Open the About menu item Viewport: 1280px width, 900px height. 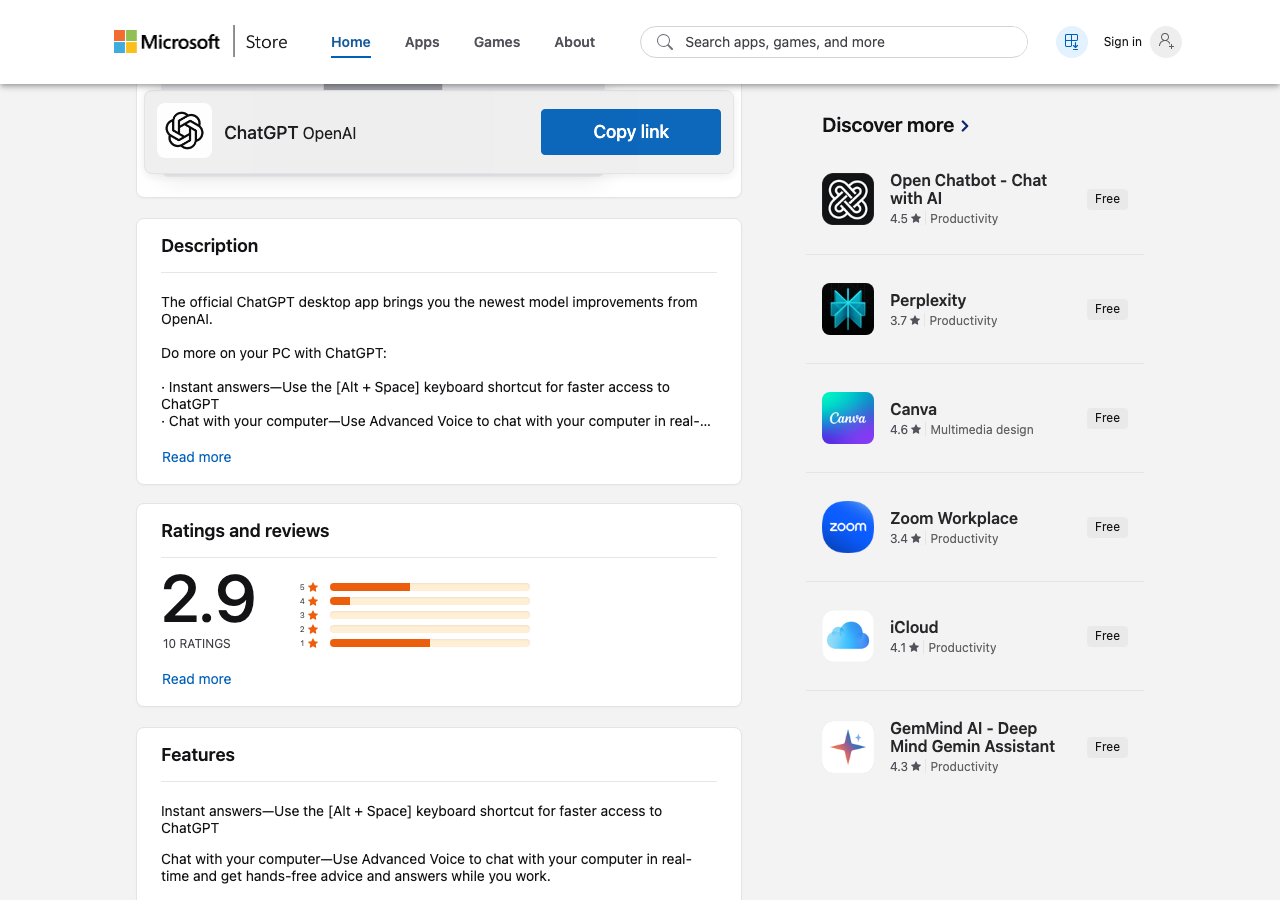(574, 42)
